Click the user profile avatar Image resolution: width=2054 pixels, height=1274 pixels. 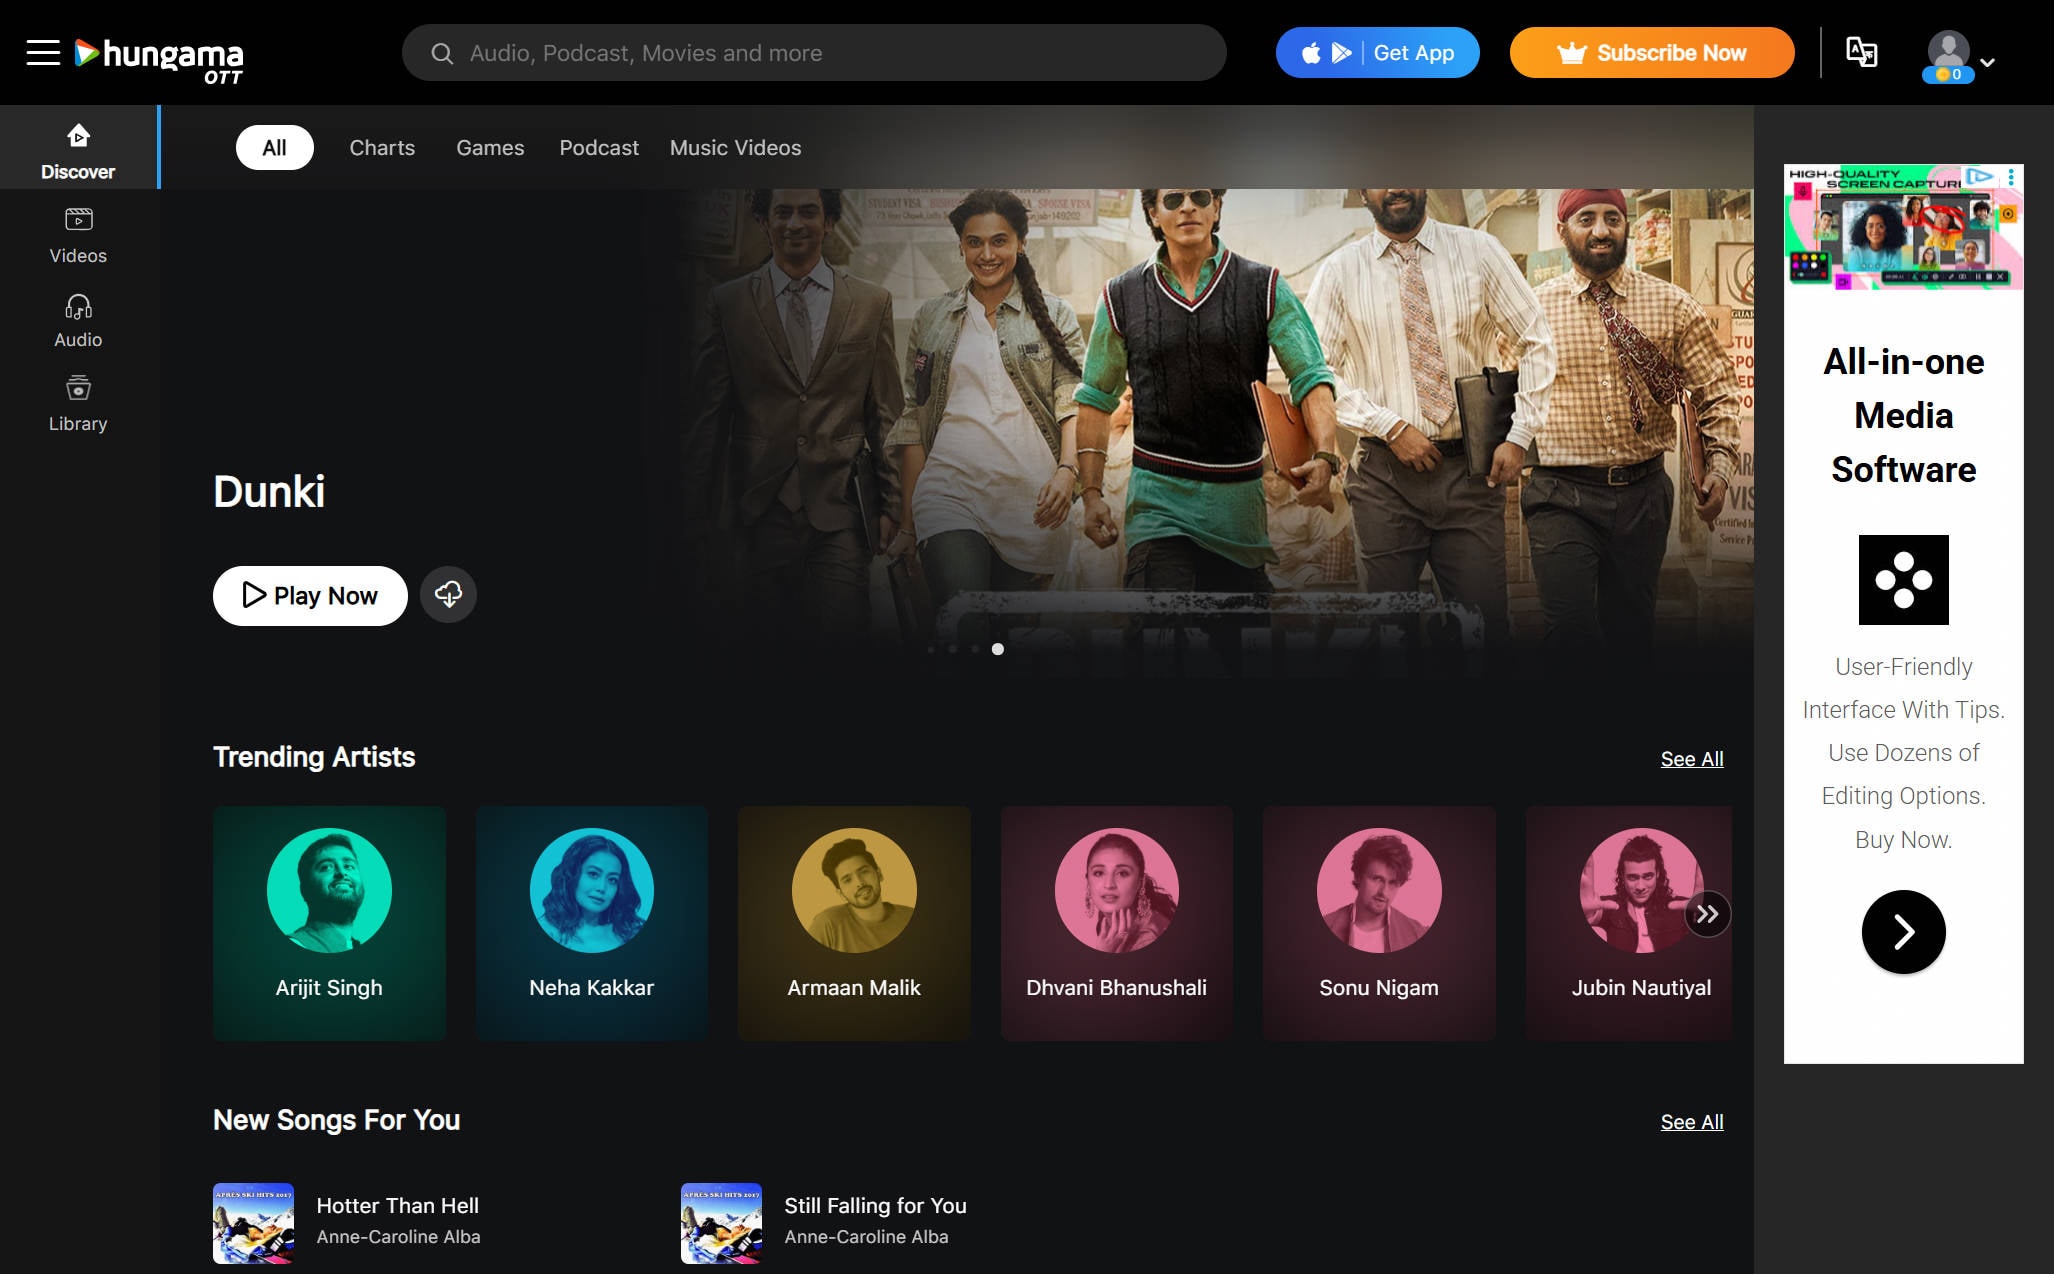[x=1948, y=50]
